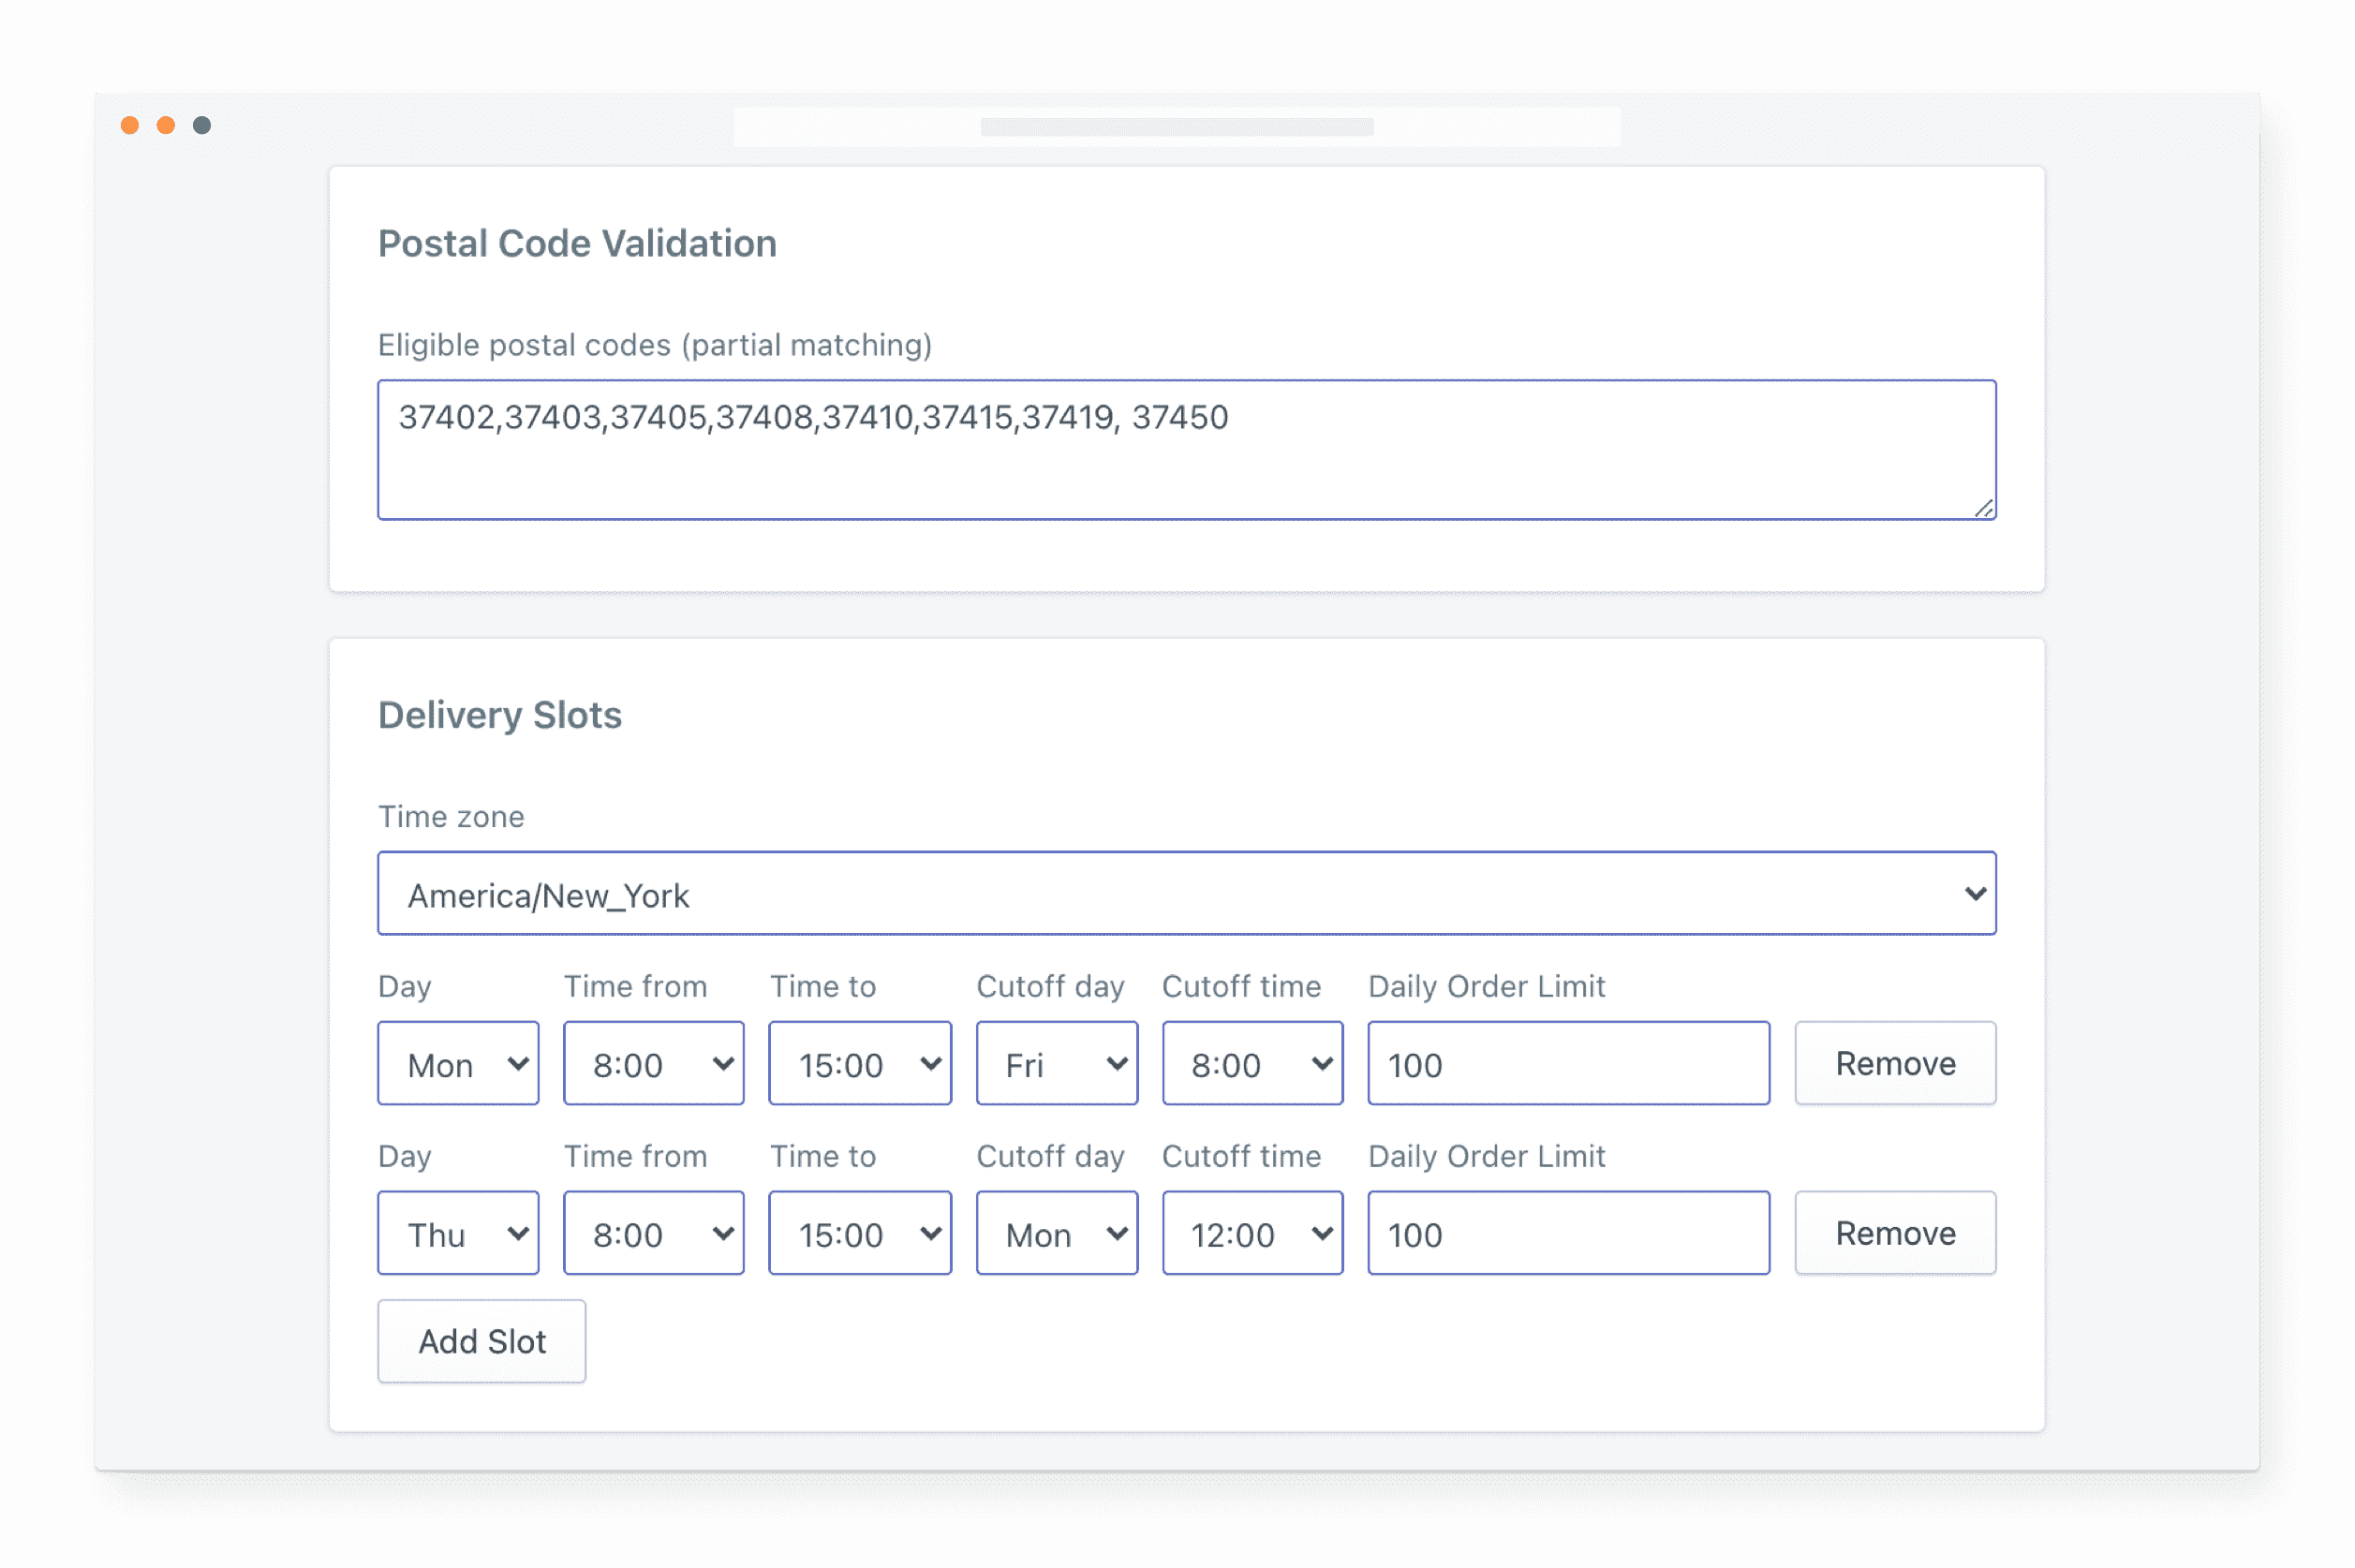Open second row Cutoff day Mon dropdown

coord(1056,1233)
